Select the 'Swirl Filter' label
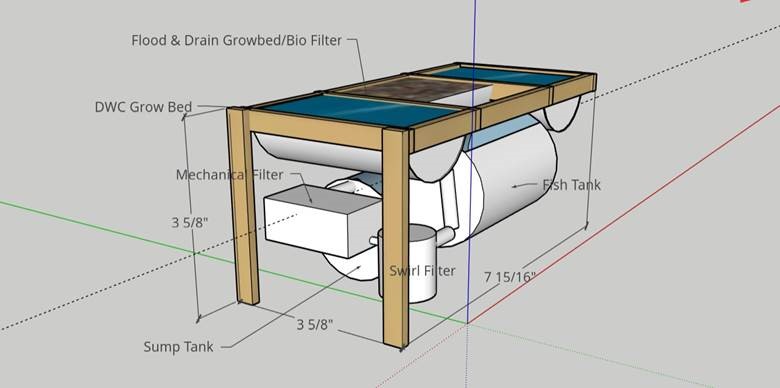This screenshot has height=388, width=780. click(x=422, y=271)
